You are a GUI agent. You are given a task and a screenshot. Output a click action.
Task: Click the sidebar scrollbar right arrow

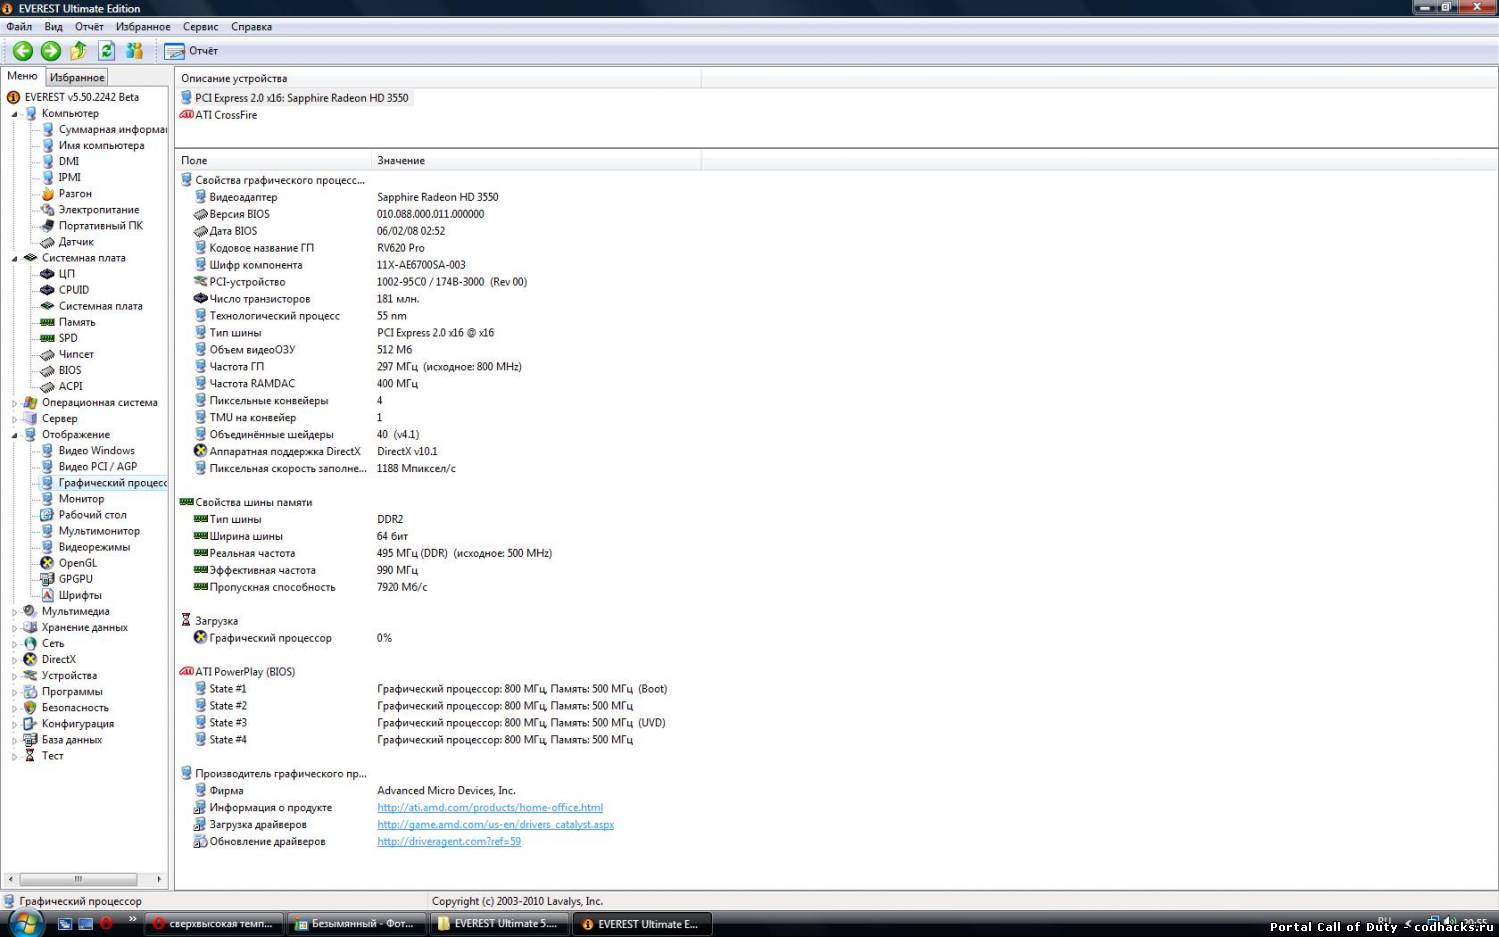click(x=159, y=879)
